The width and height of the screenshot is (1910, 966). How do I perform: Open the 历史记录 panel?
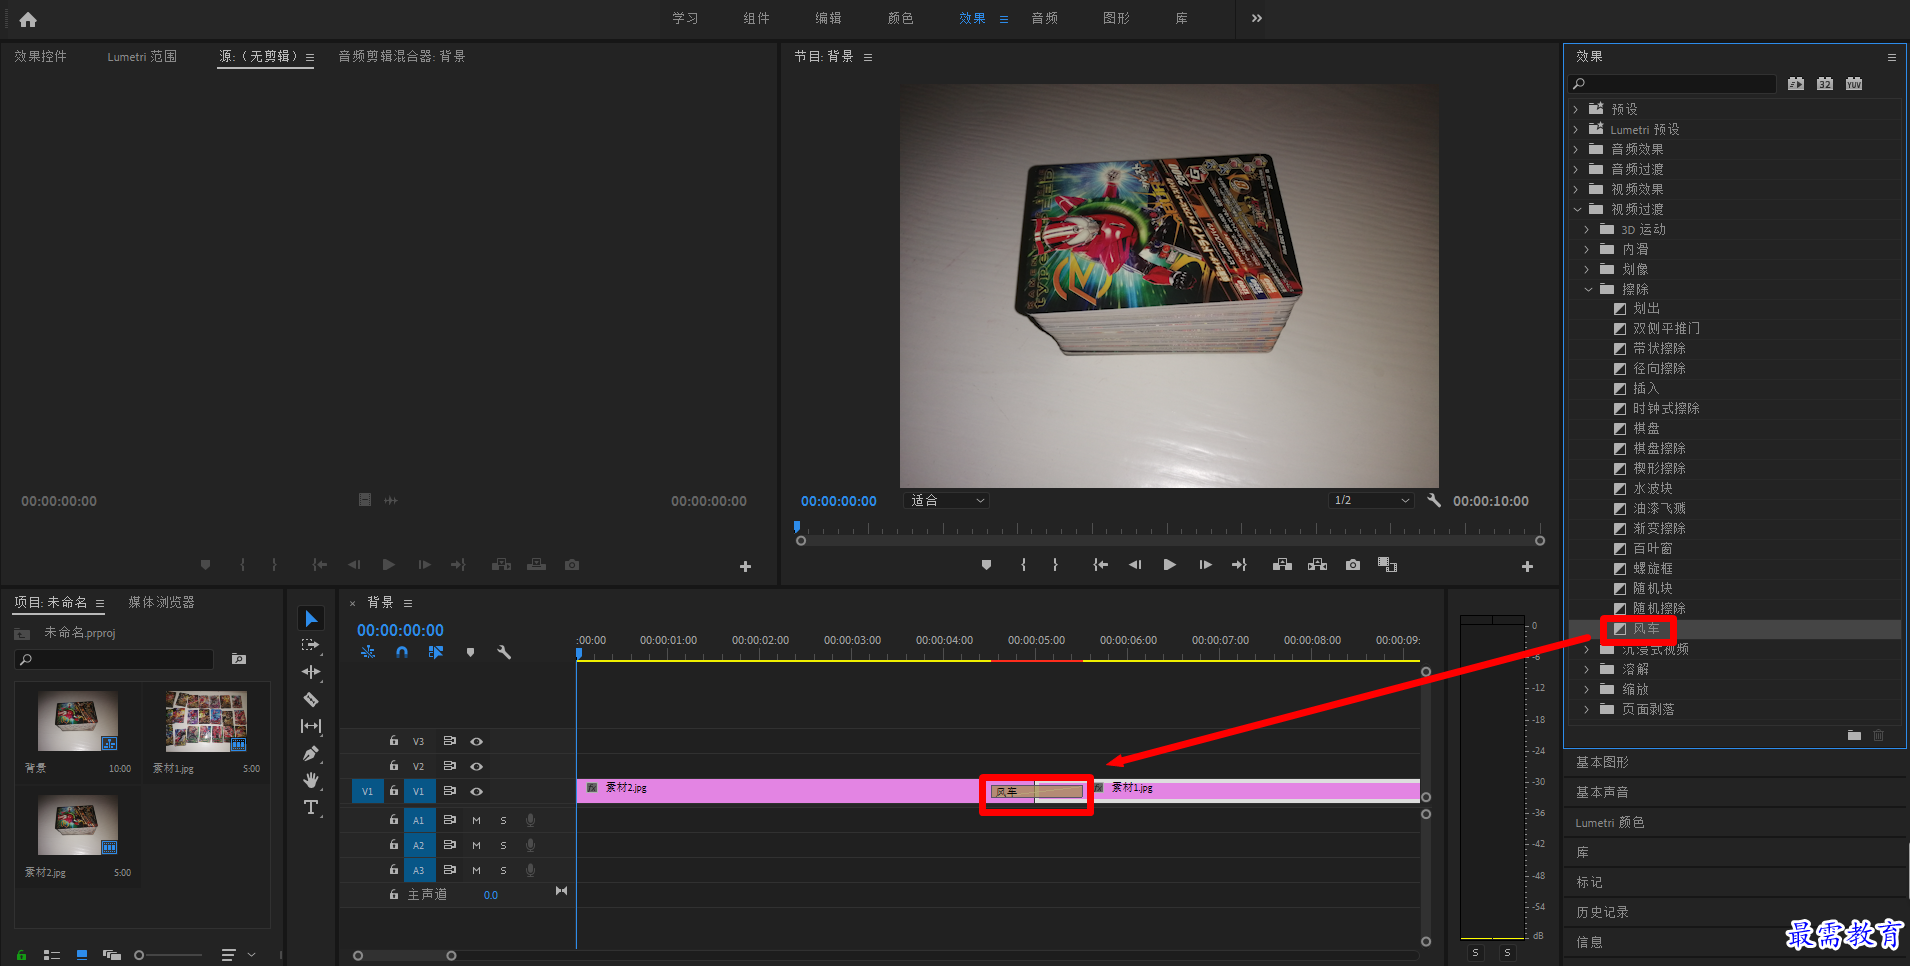coord(1602,912)
